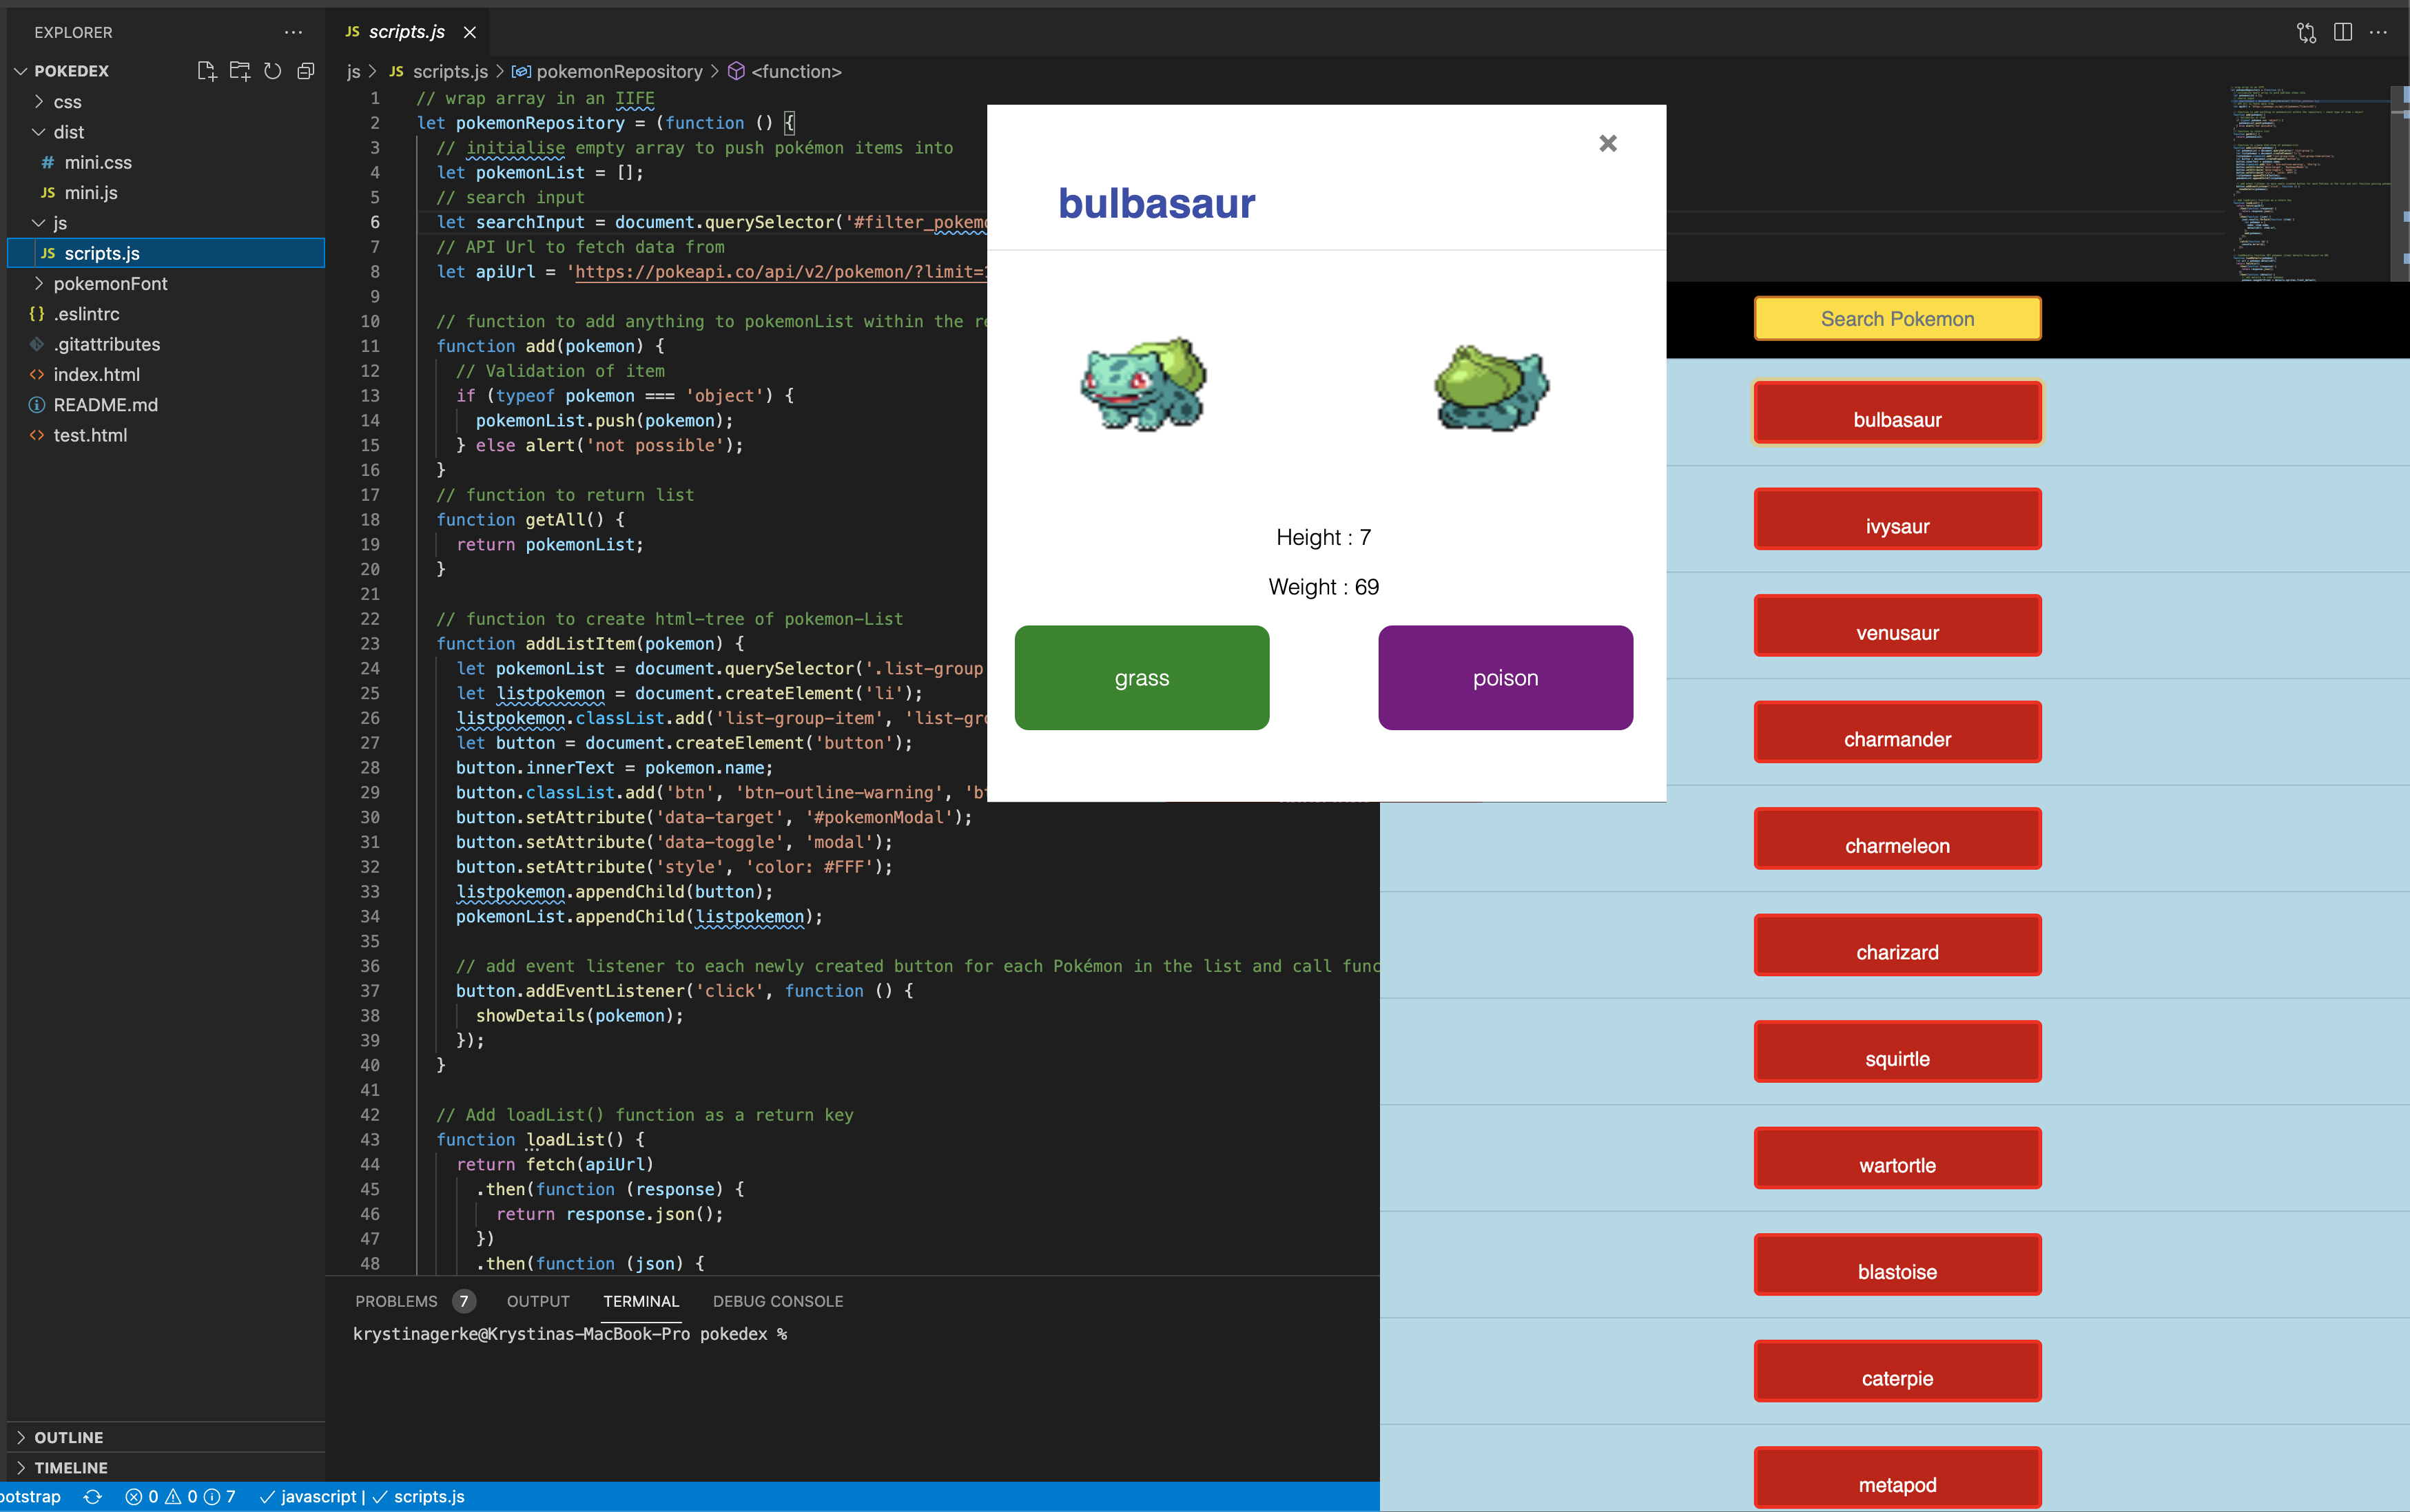Refresh the explorer file tree
This screenshot has width=2410, height=1512.
pyautogui.click(x=273, y=71)
